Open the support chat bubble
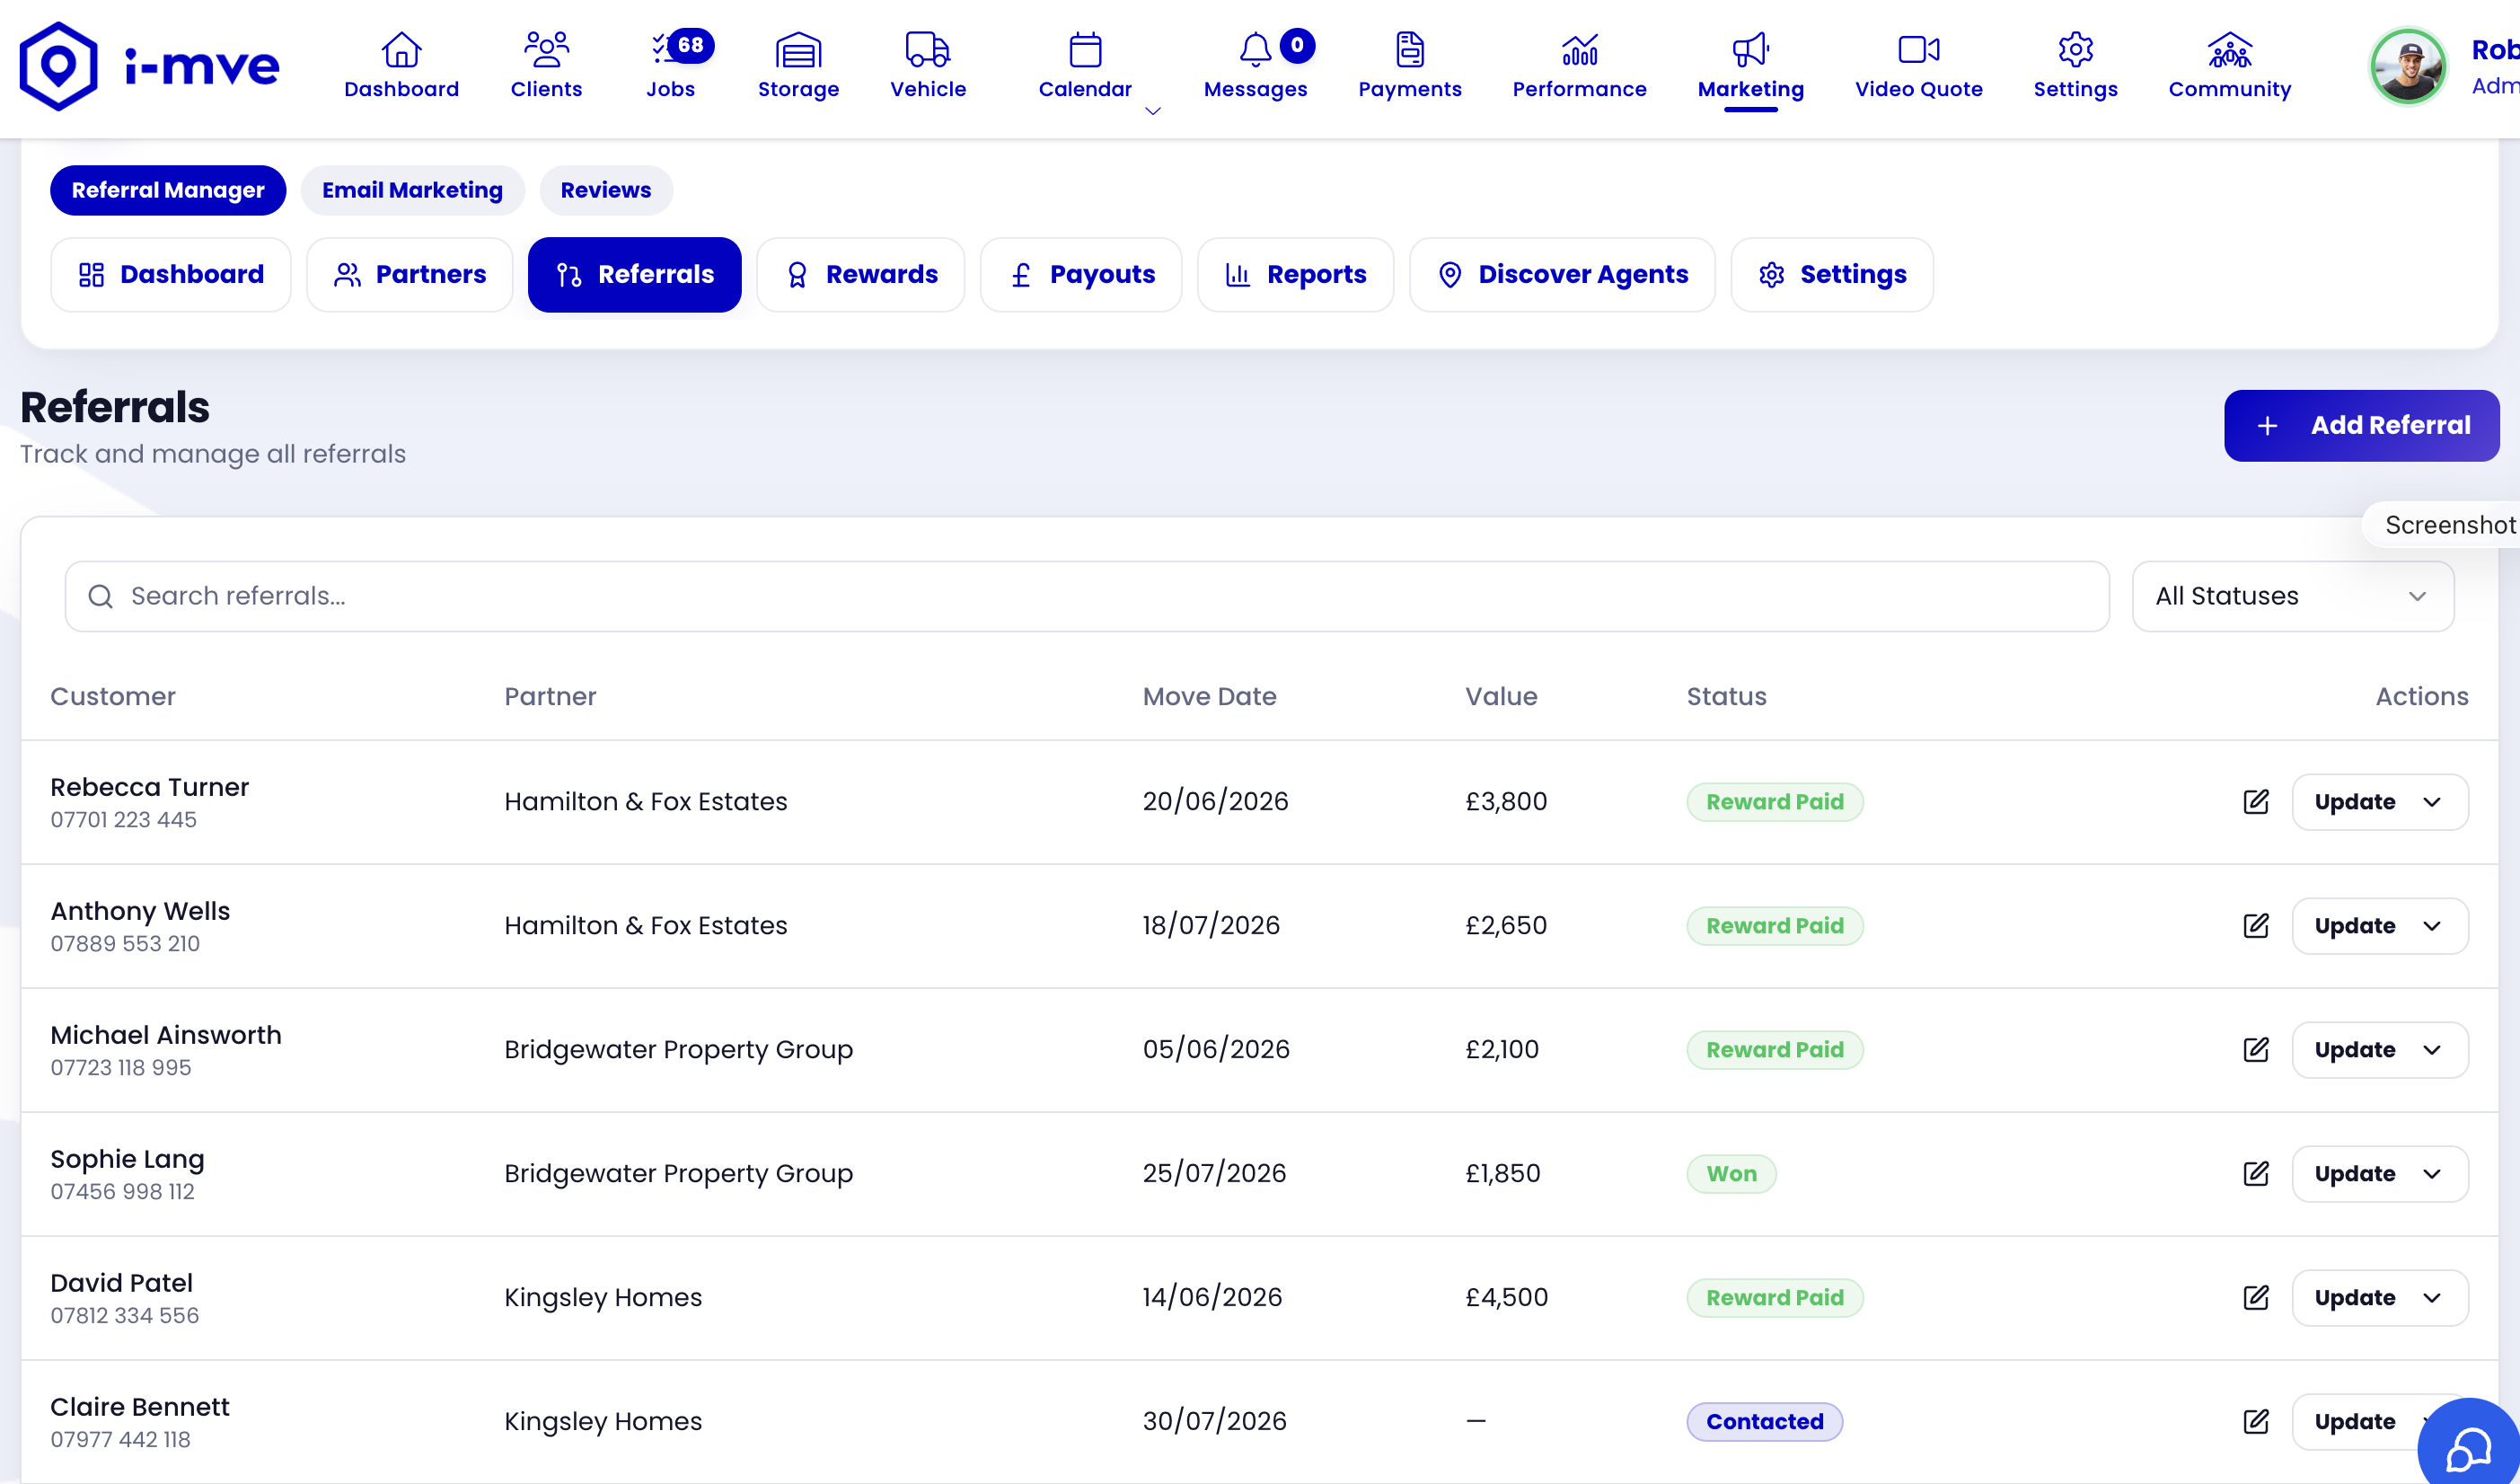Screen dimensions: 2520x1484 (x=2468, y=1447)
